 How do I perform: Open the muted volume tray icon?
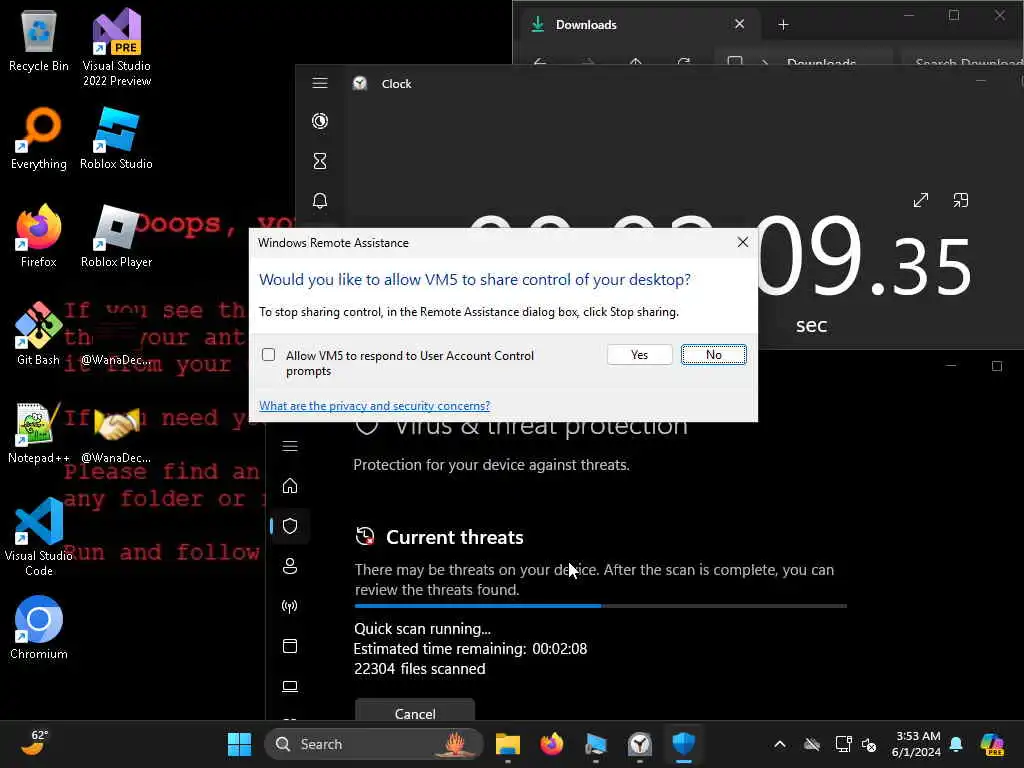pos(869,744)
